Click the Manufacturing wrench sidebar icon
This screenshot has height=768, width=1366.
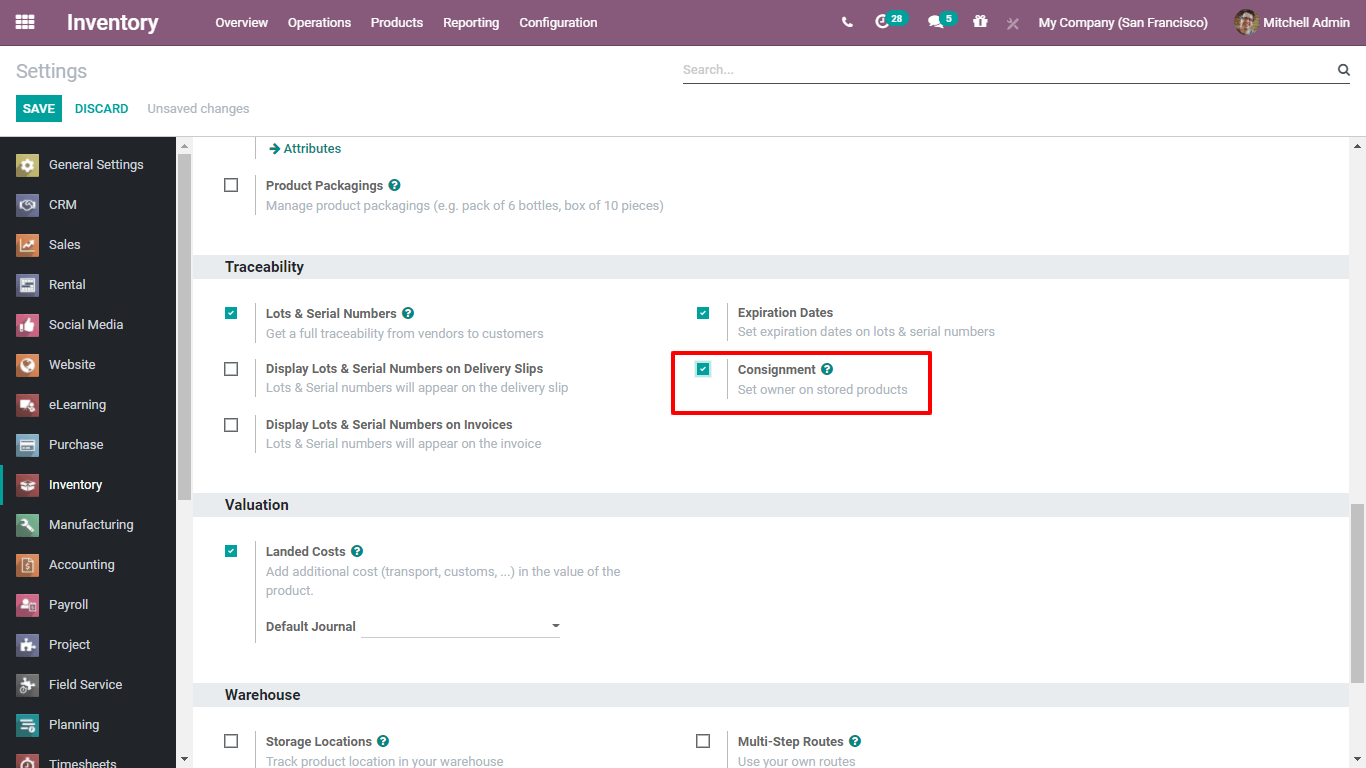click(28, 525)
